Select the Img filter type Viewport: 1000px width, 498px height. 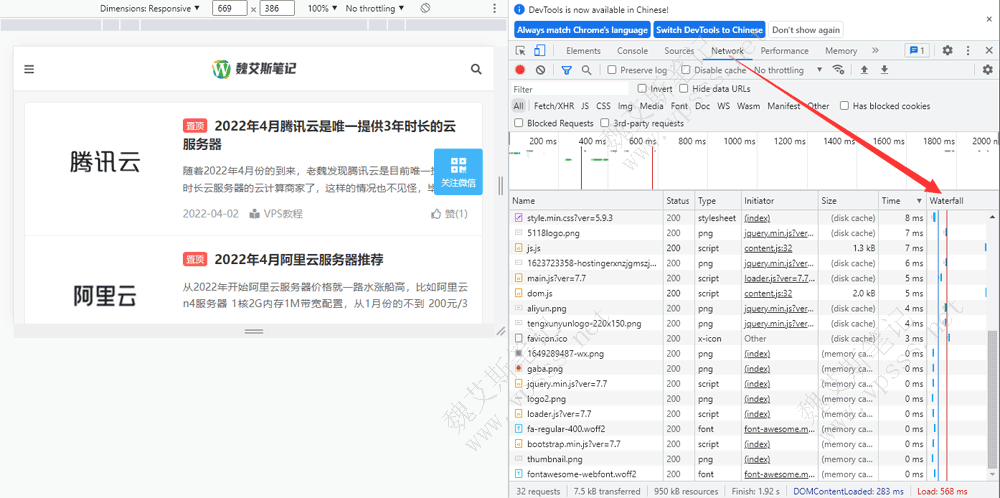tap(625, 106)
